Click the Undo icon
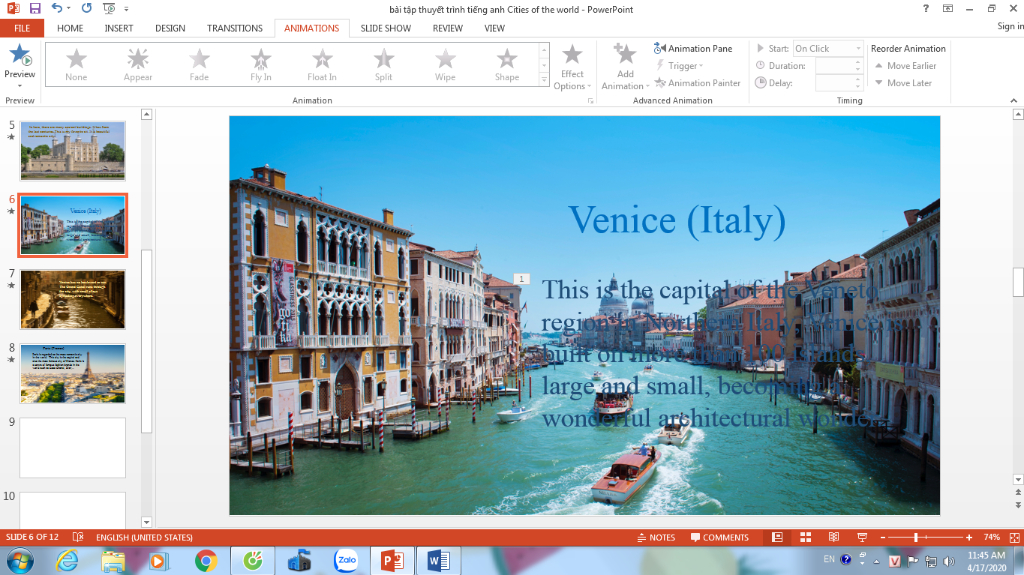Image resolution: width=1024 pixels, height=575 pixels. click(x=57, y=8)
